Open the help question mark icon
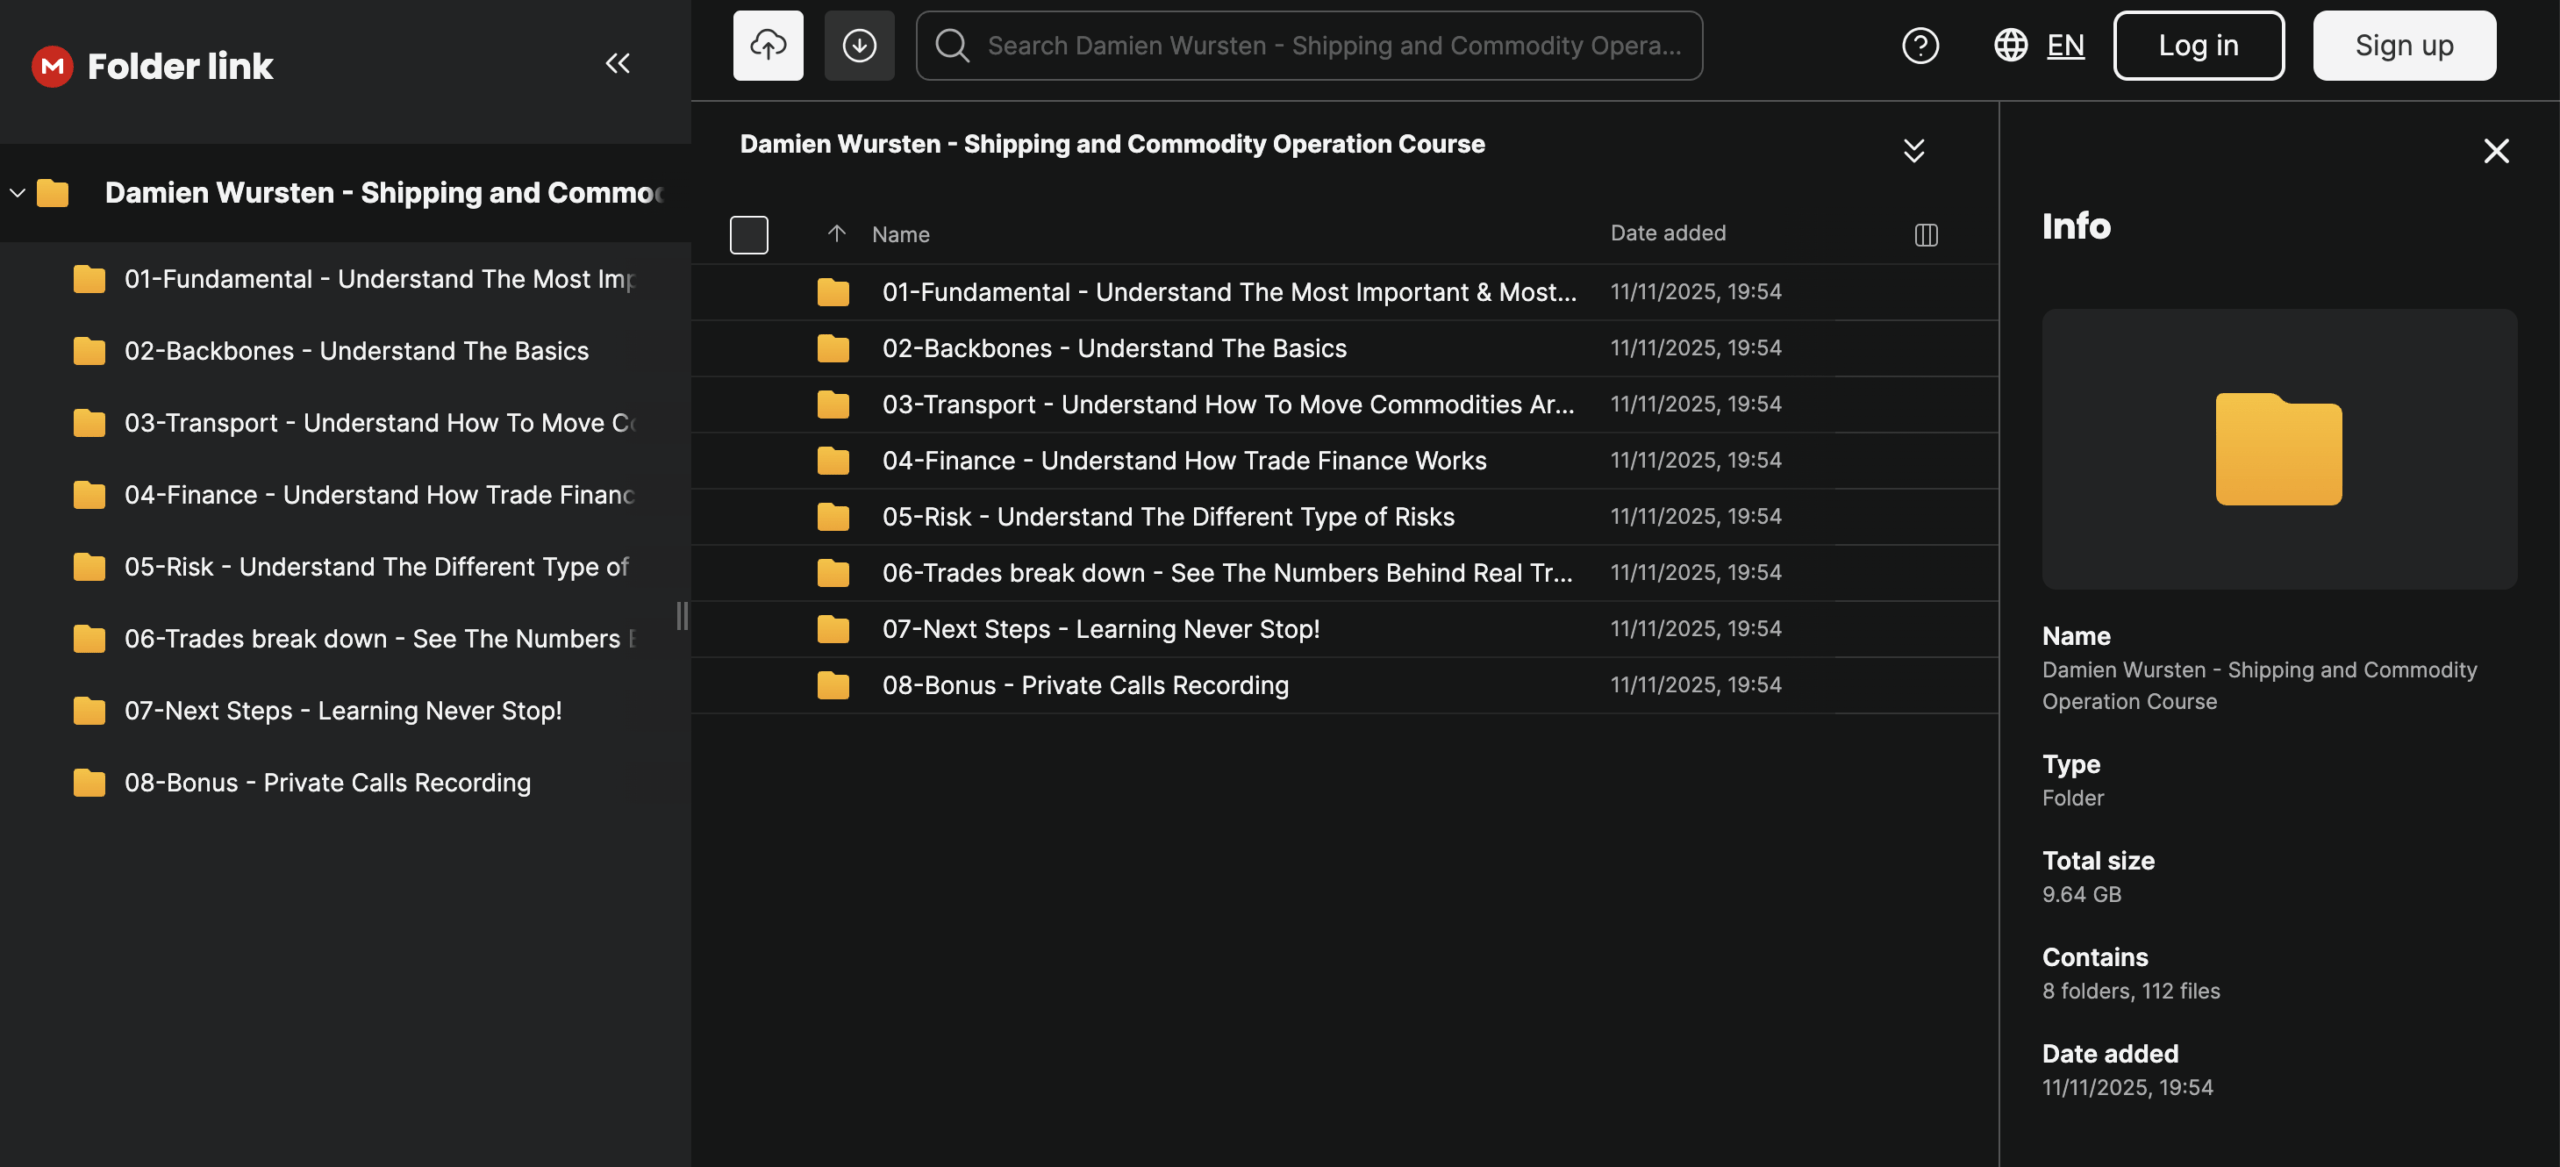 click(1919, 45)
